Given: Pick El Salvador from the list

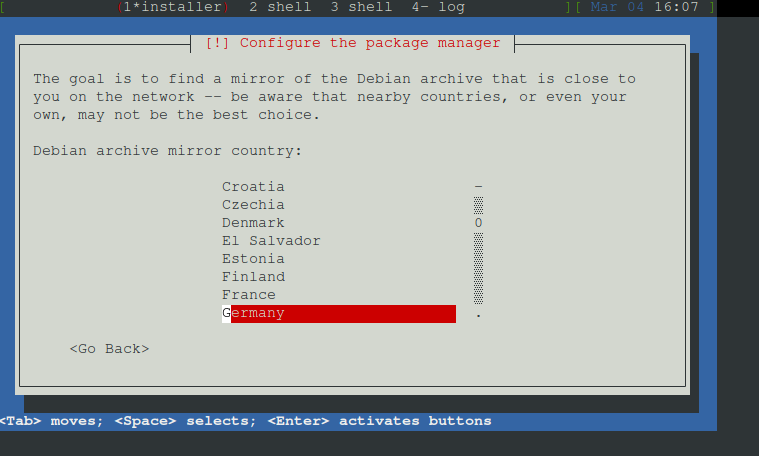Looking at the screenshot, I should tap(271, 241).
